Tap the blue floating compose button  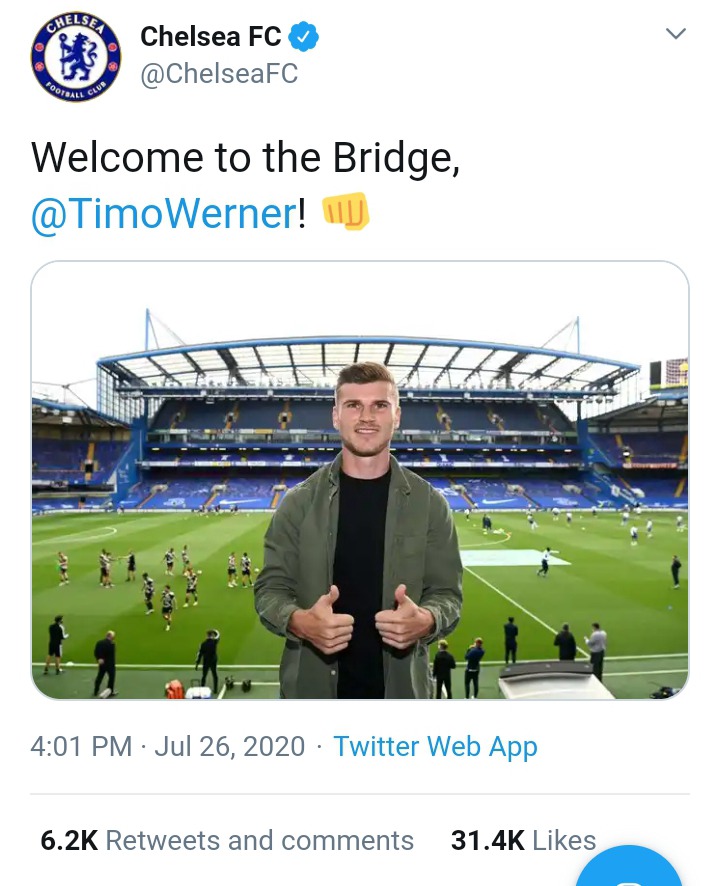tap(630, 870)
